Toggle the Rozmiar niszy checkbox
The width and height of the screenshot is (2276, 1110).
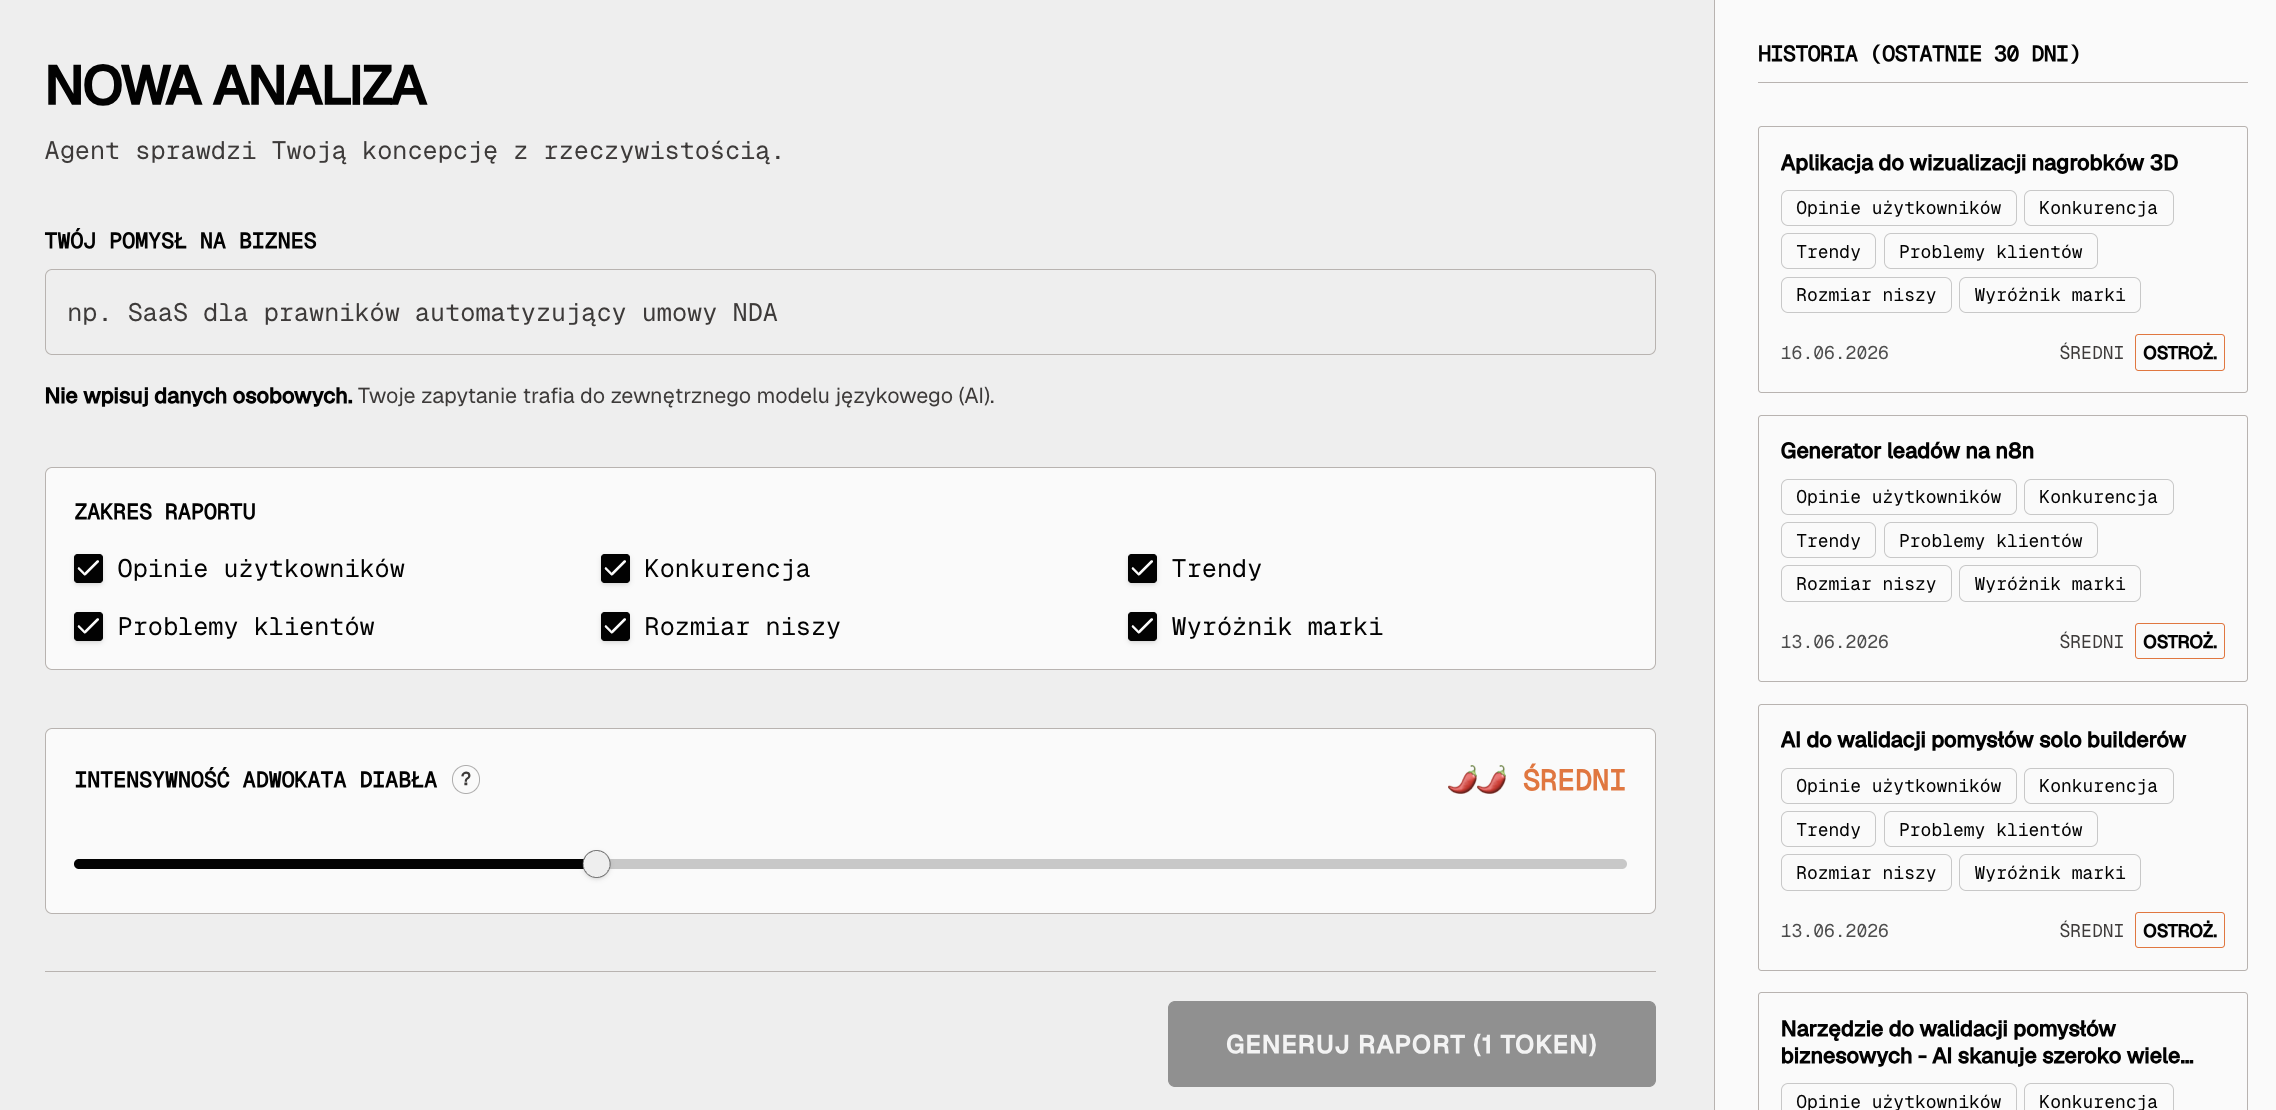pos(616,627)
